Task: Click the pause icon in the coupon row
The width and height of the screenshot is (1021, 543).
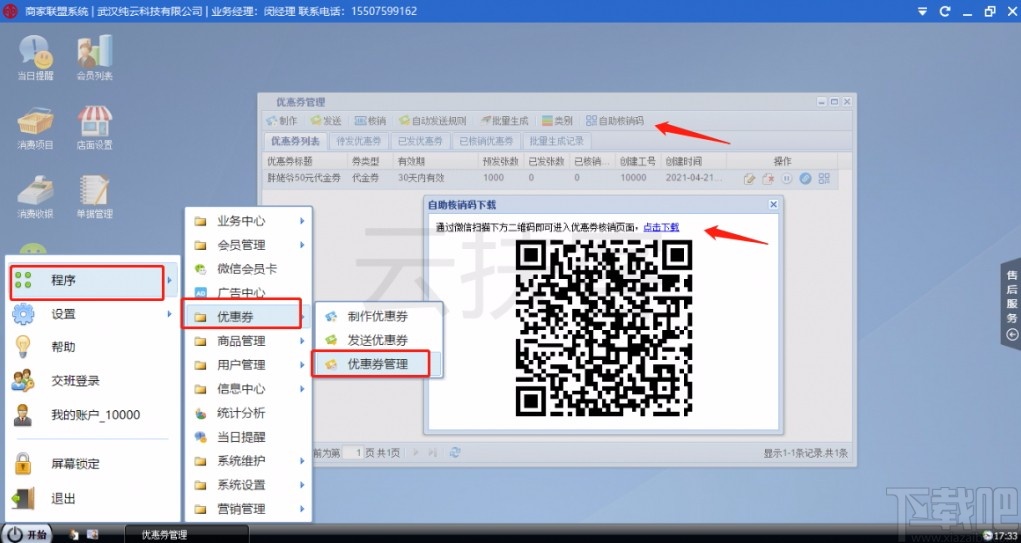Action: (x=787, y=178)
